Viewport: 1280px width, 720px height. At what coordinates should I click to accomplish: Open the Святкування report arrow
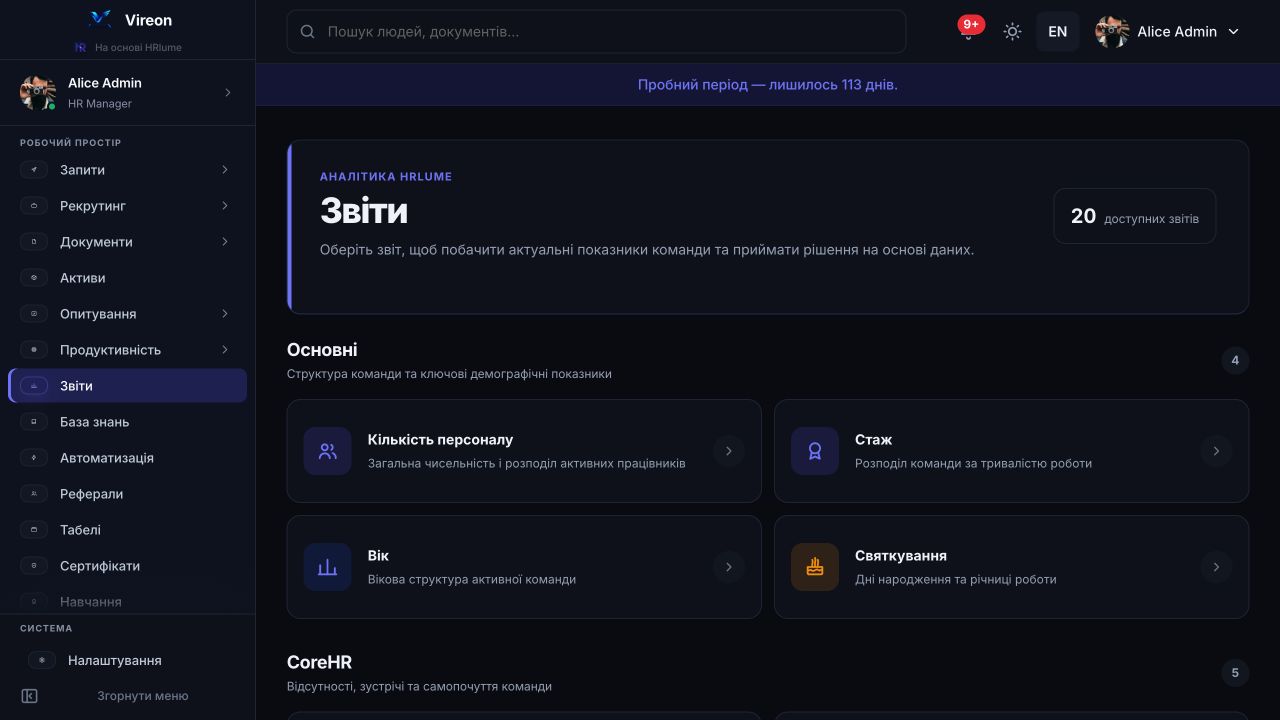[x=1216, y=567]
